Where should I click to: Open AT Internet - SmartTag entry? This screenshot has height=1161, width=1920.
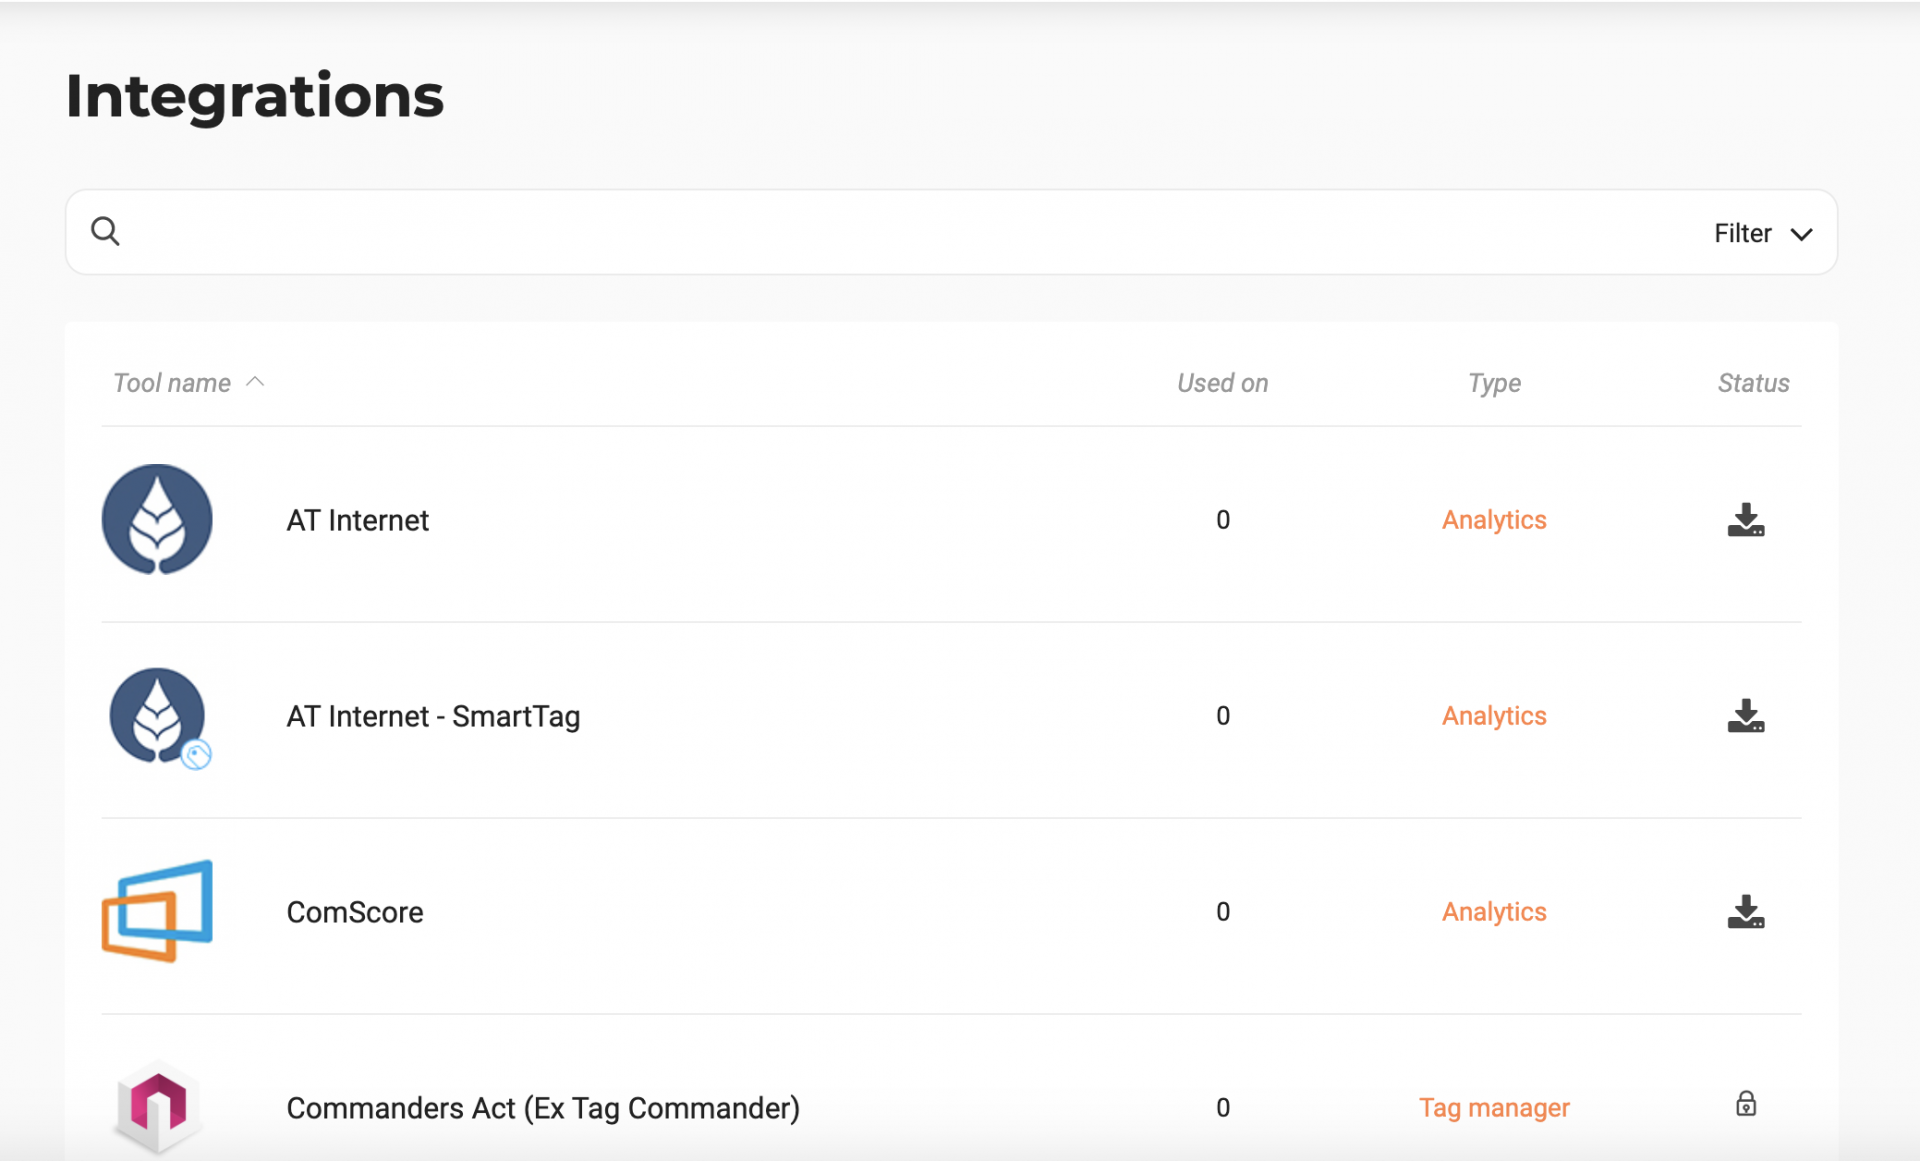[x=433, y=716]
